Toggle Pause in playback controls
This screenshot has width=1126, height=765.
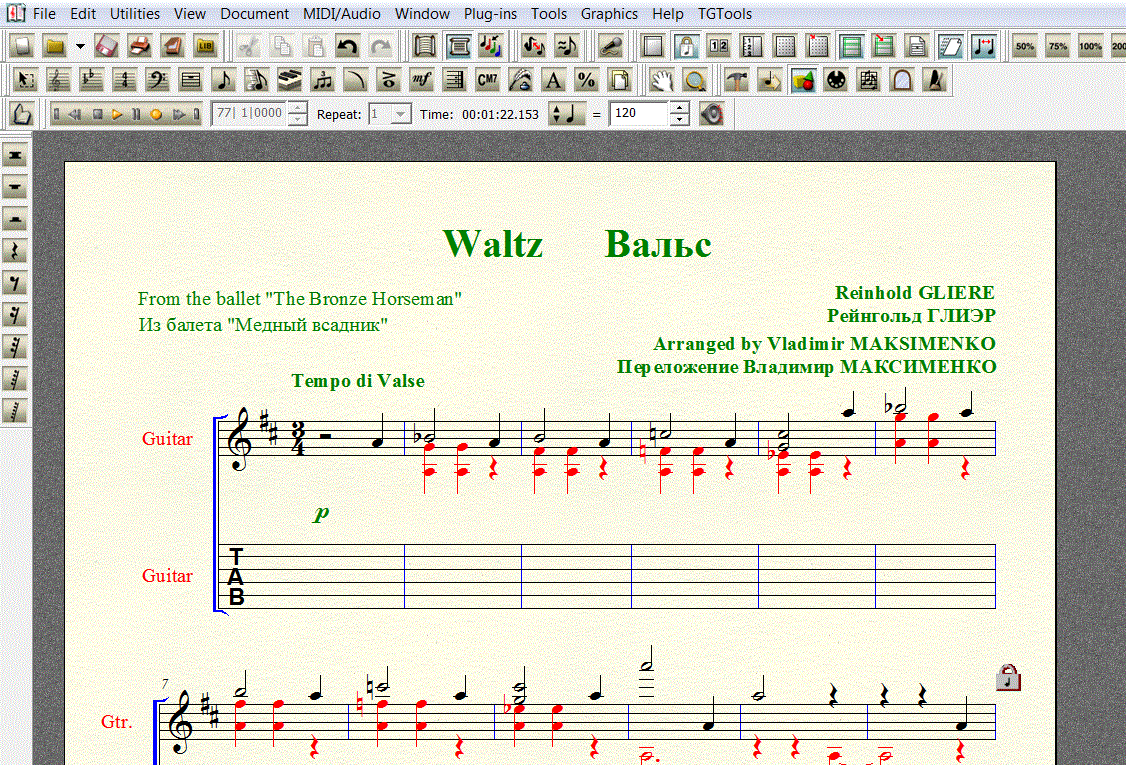136,114
